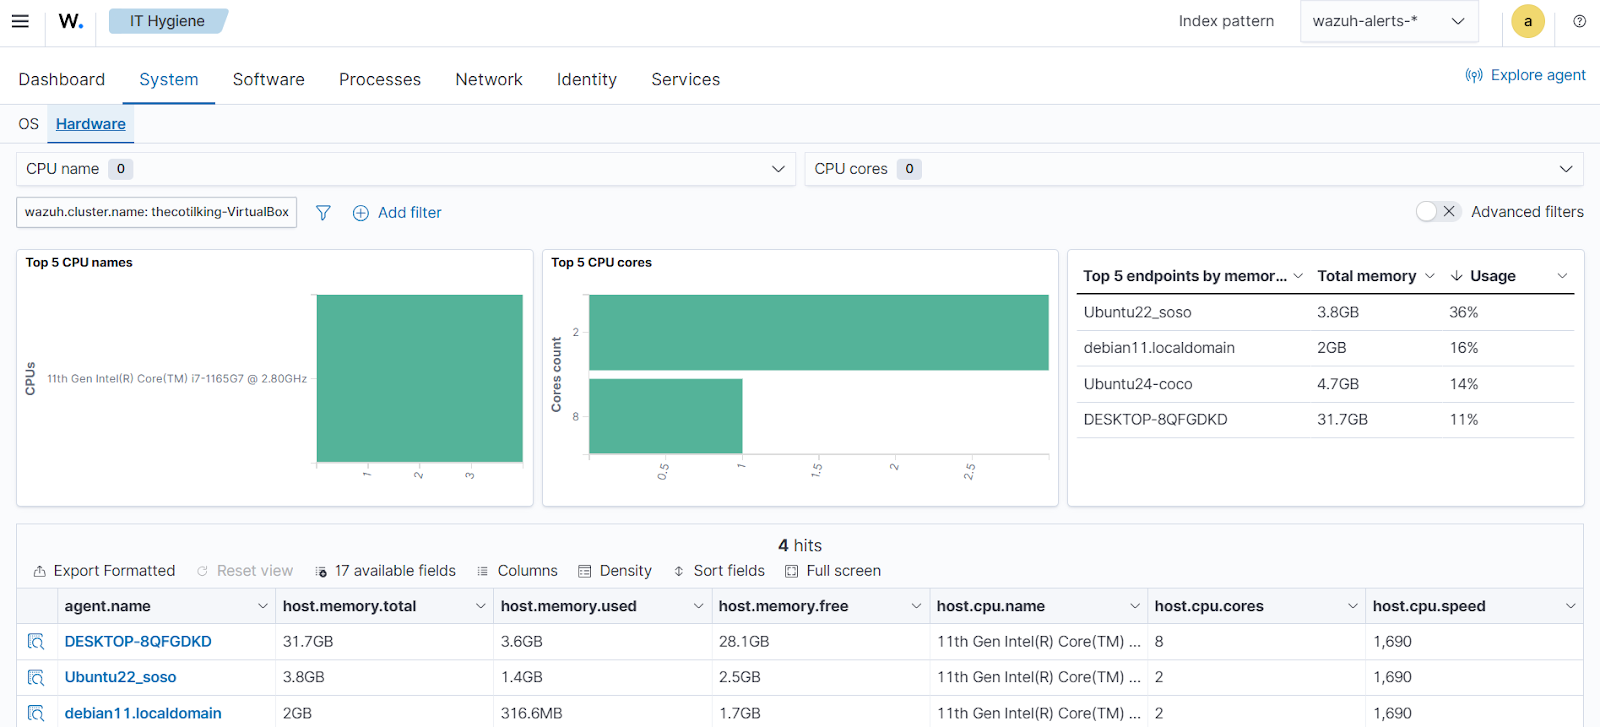Open host.memory.total column header menu
The width and height of the screenshot is (1600, 727).
[x=481, y=606]
